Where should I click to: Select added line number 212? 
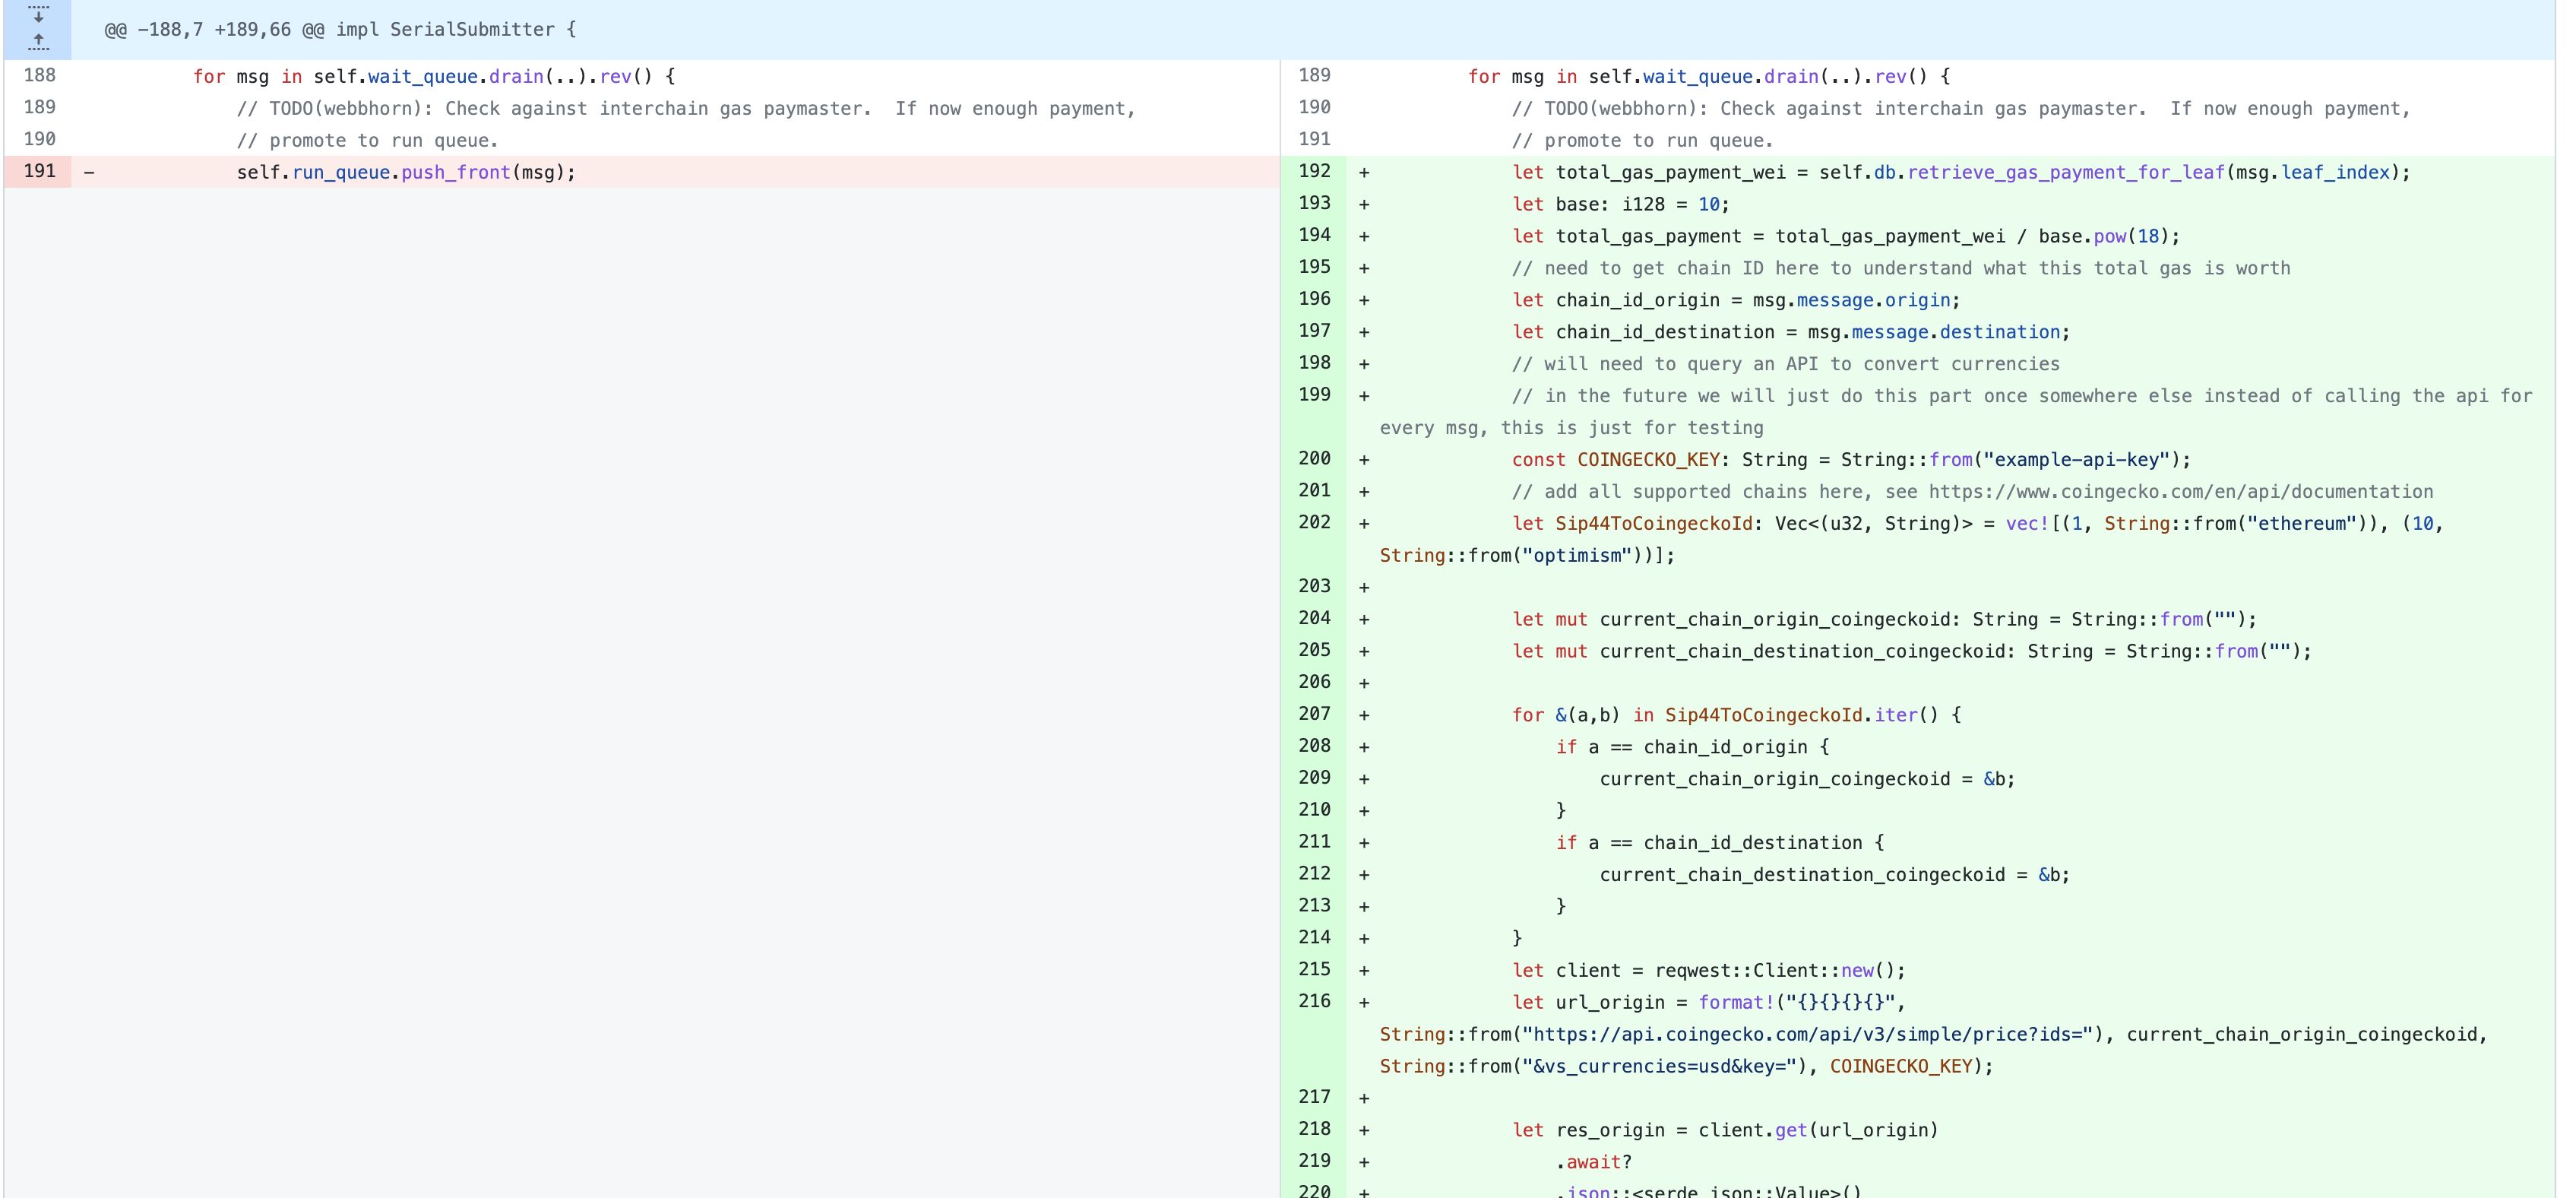(x=1314, y=875)
